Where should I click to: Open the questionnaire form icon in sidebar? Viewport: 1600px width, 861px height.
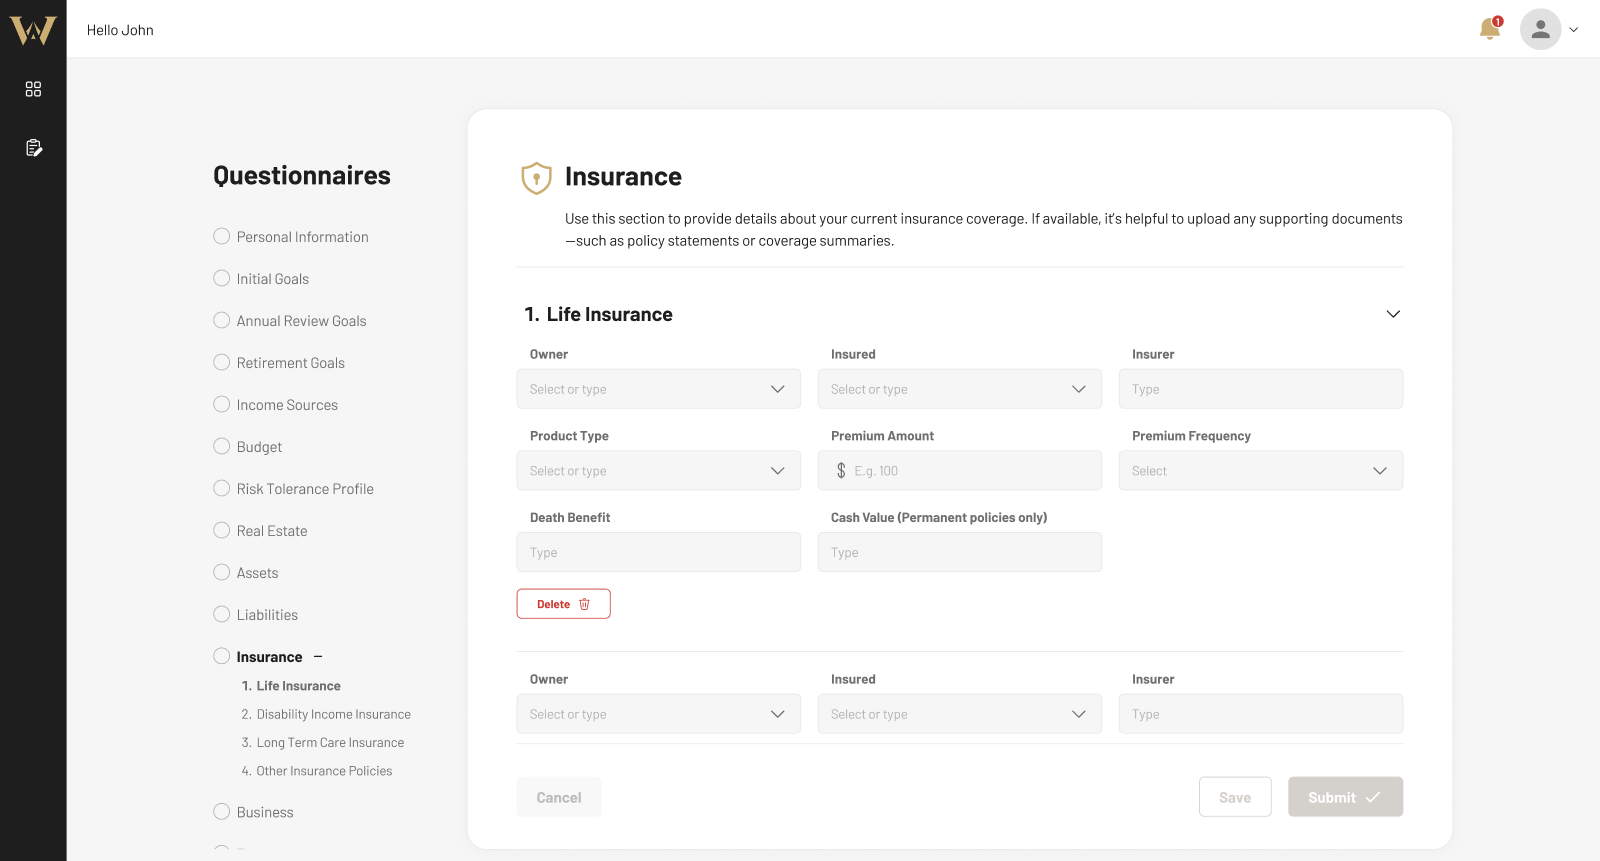click(x=33, y=148)
